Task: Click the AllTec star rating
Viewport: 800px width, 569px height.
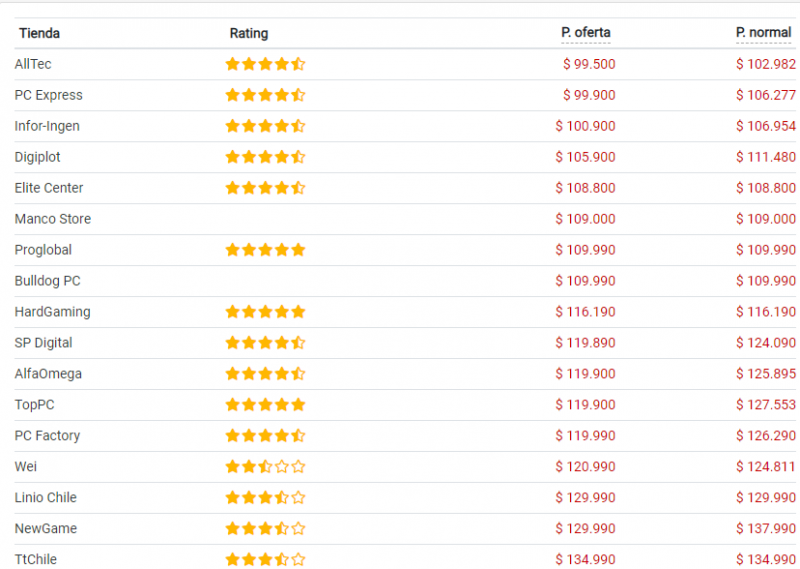Action: tap(265, 64)
